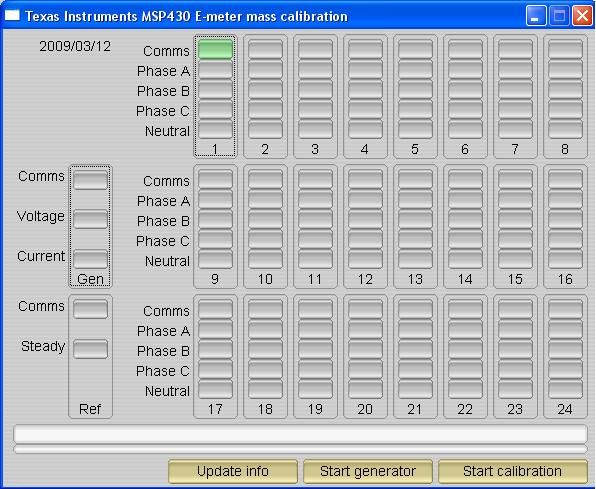Toggle Phase A indicator of meter 2
596x489 pixels.
tap(265, 70)
